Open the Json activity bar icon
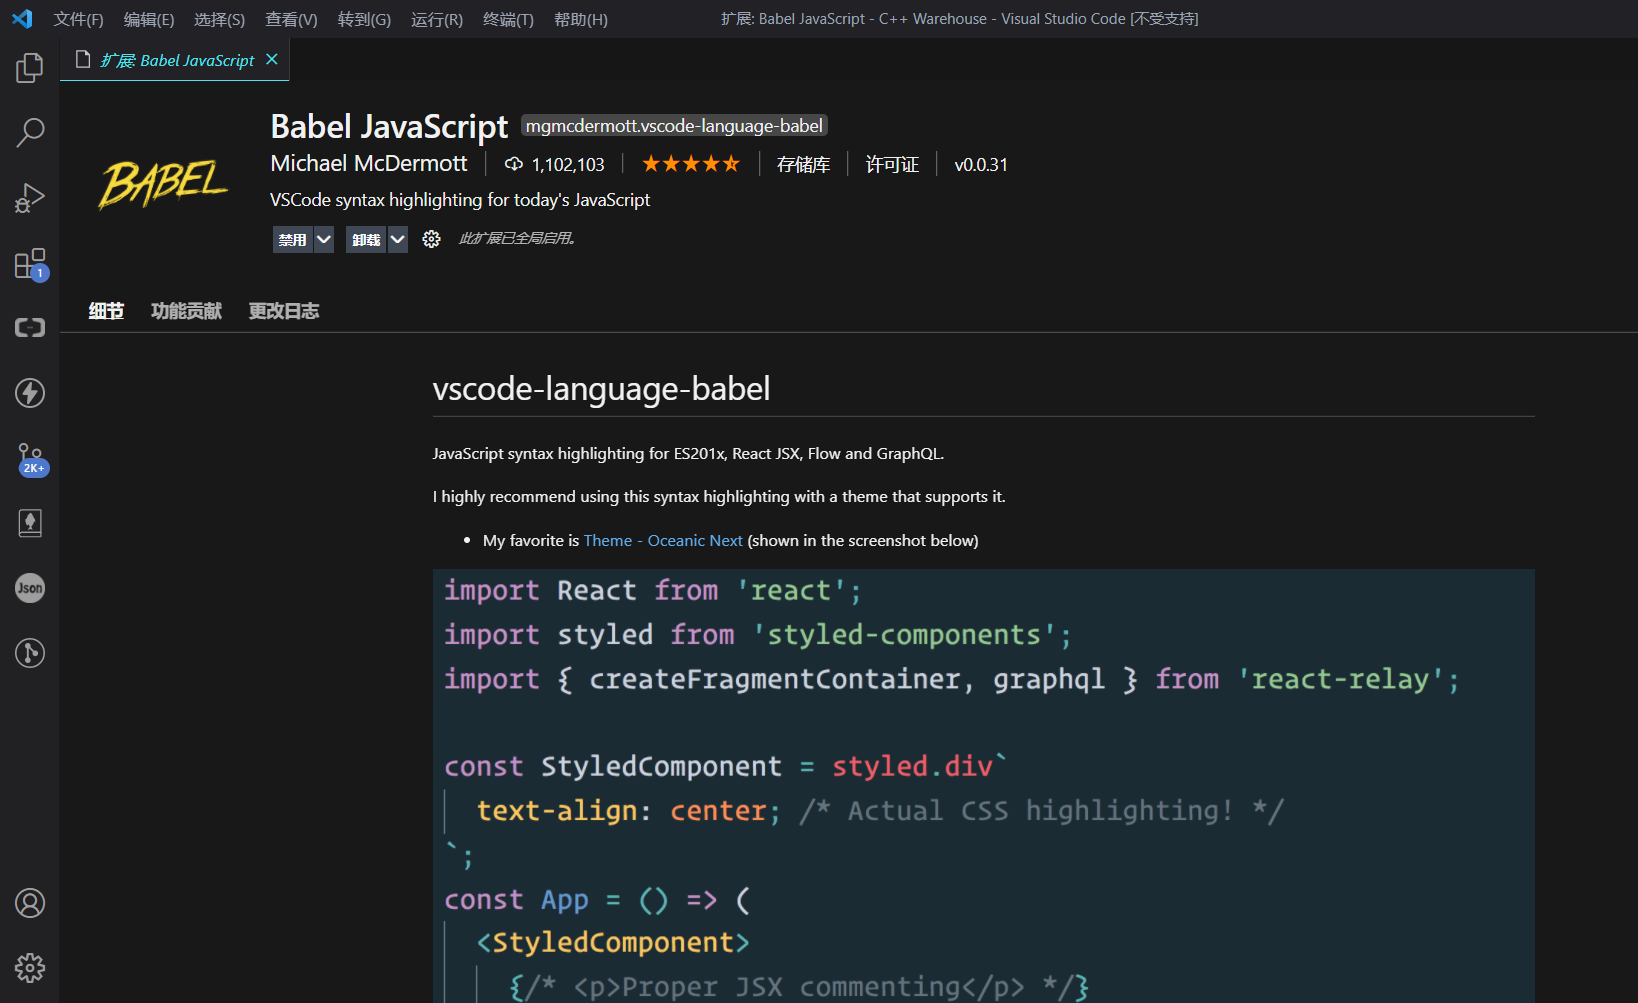Image resolution: width=1638 pixels, height=1003 pixels. (x=30, y=588)
